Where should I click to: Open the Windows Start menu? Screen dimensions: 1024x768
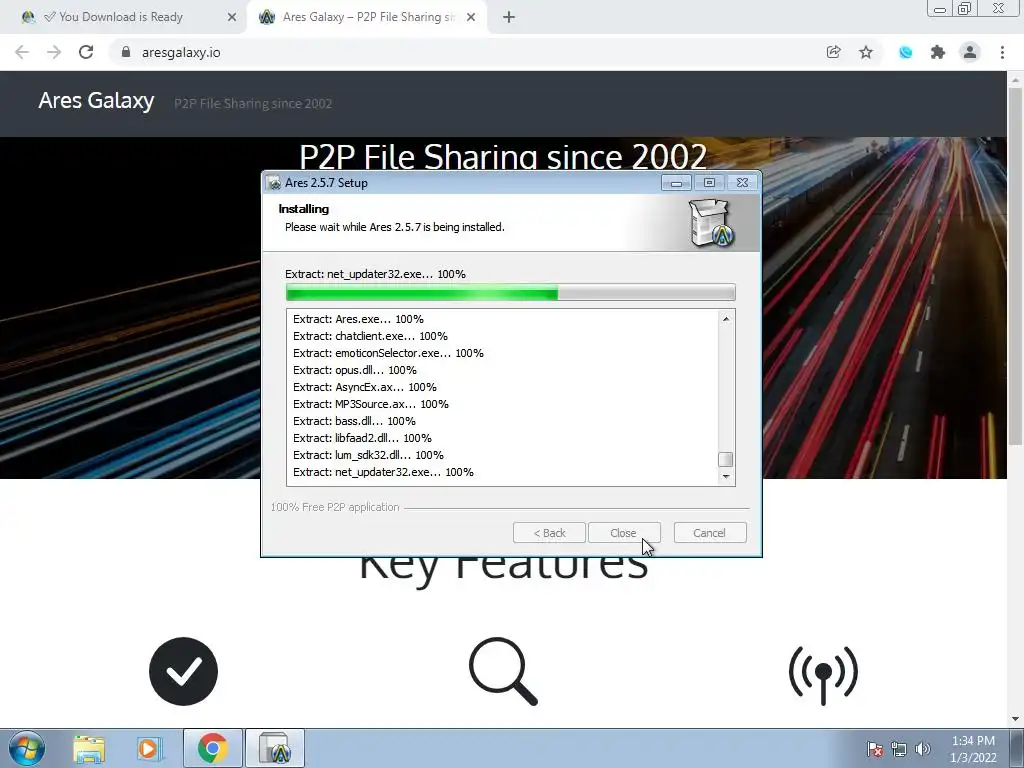tap(27, 748)
